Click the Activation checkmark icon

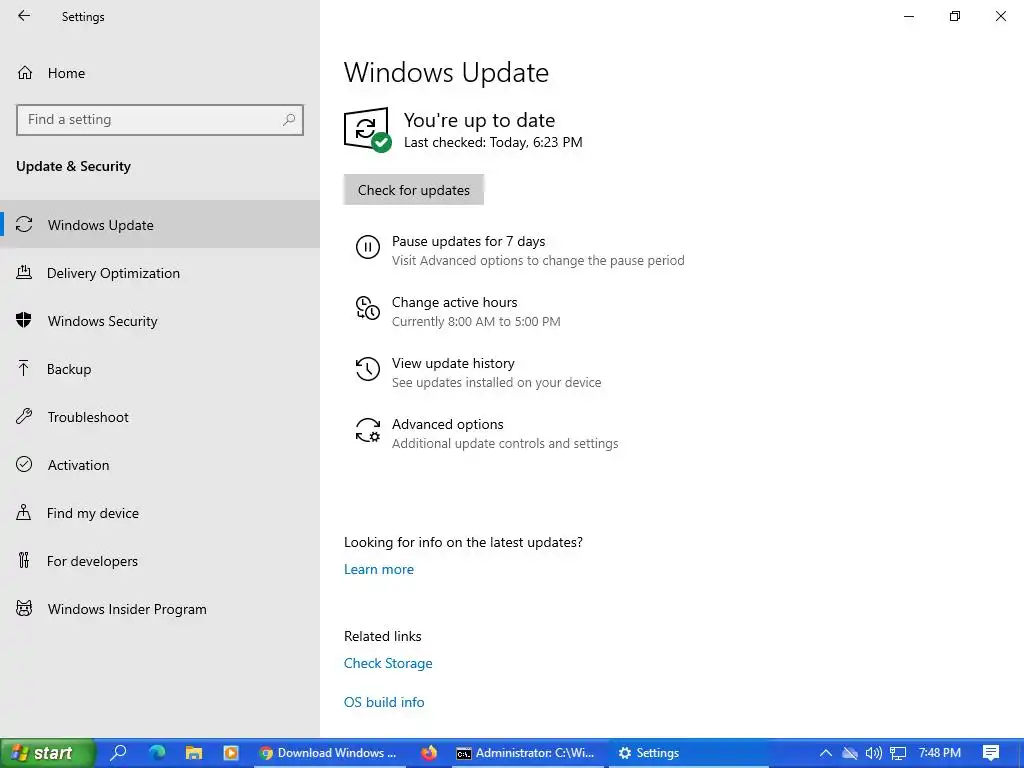(x=24, y=464)
